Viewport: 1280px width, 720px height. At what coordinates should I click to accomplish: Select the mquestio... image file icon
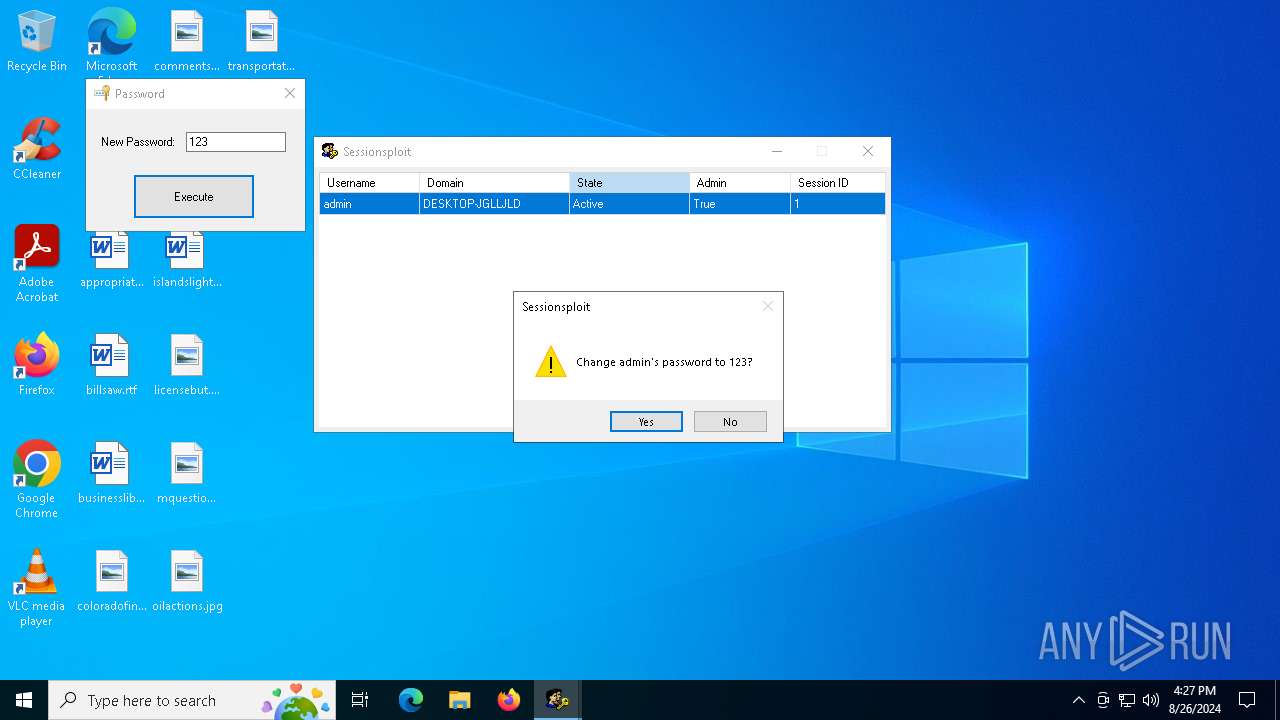coord(187,473)
